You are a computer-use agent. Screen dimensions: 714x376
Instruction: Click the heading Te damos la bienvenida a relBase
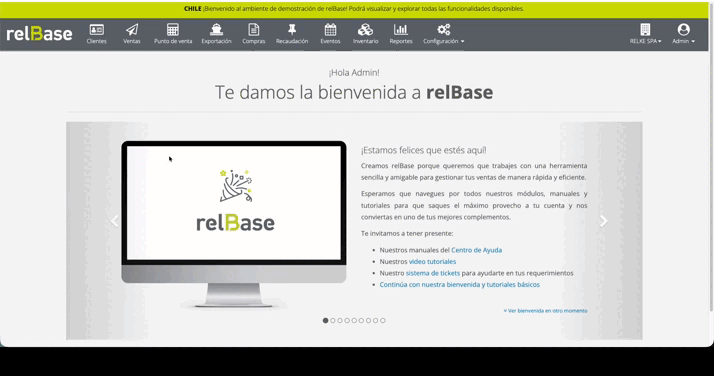point(354,92)
